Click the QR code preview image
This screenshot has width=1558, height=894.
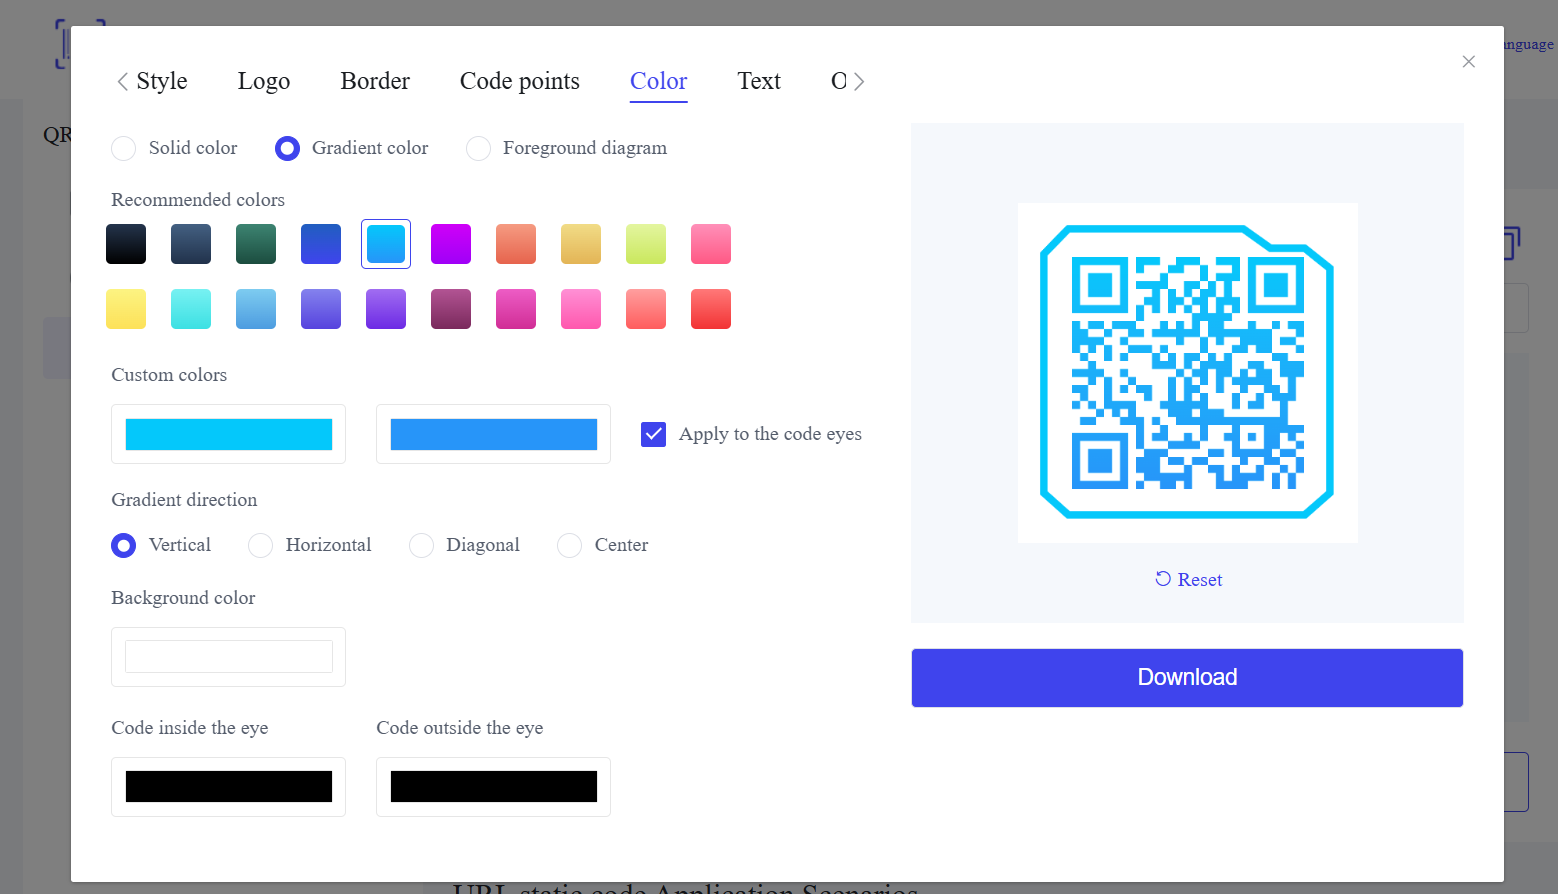pos(1187,373)
